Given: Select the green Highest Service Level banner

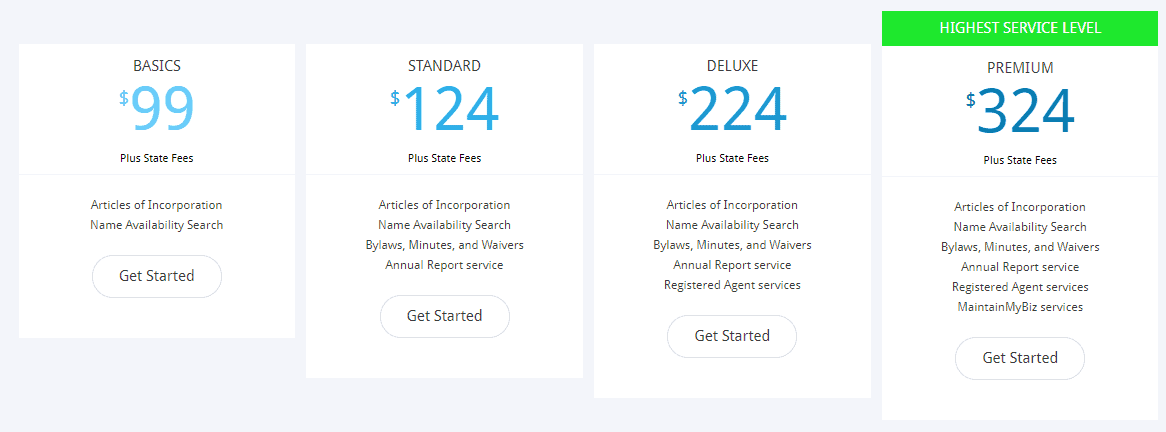Looking at the screenshot, I should [x=1020, y=28].
